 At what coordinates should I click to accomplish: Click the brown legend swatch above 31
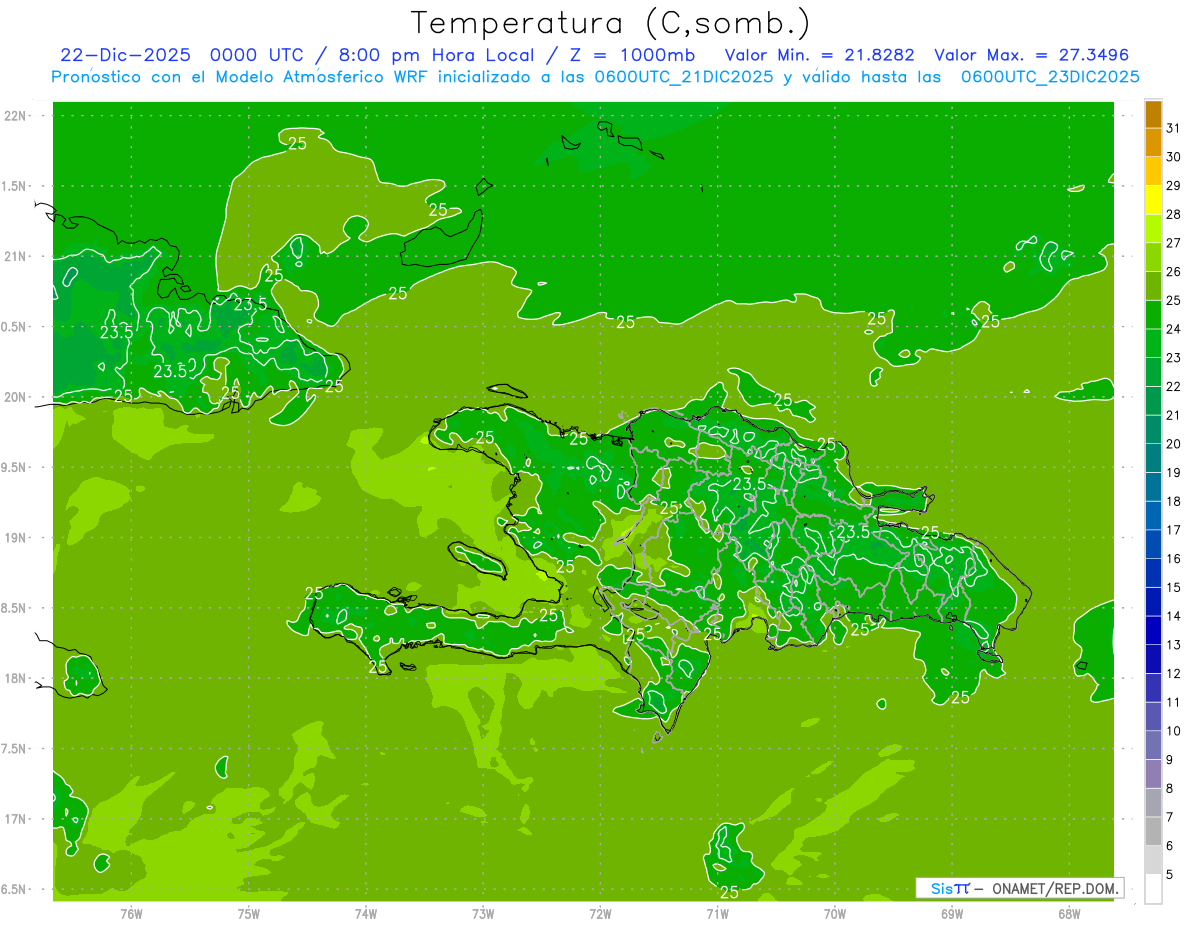point(1153,115)
